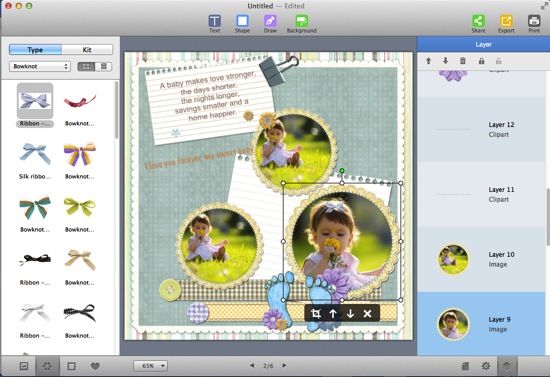Click the clipart list scrollbar
The height and width of the screenshot is (377, 550).
pyautogui.click(x=116, y=109)
